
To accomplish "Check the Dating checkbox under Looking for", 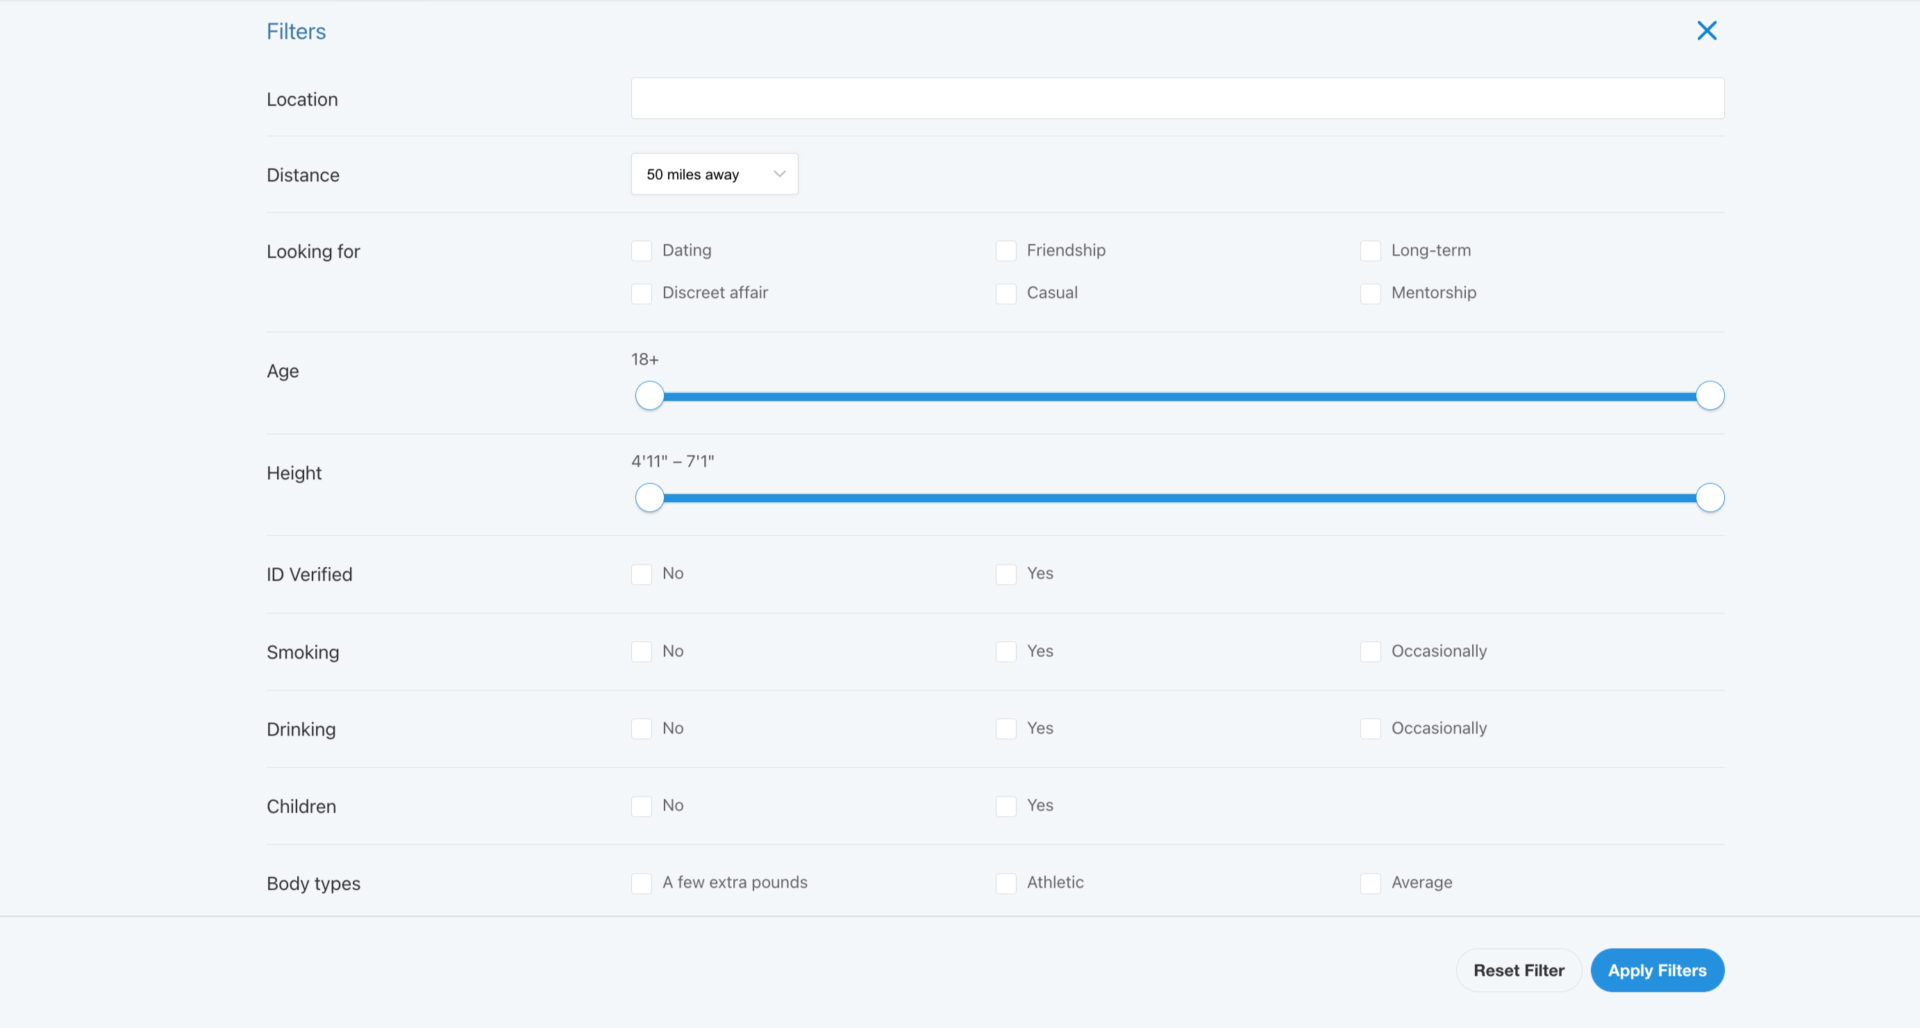I will click(x=642, y=251).
